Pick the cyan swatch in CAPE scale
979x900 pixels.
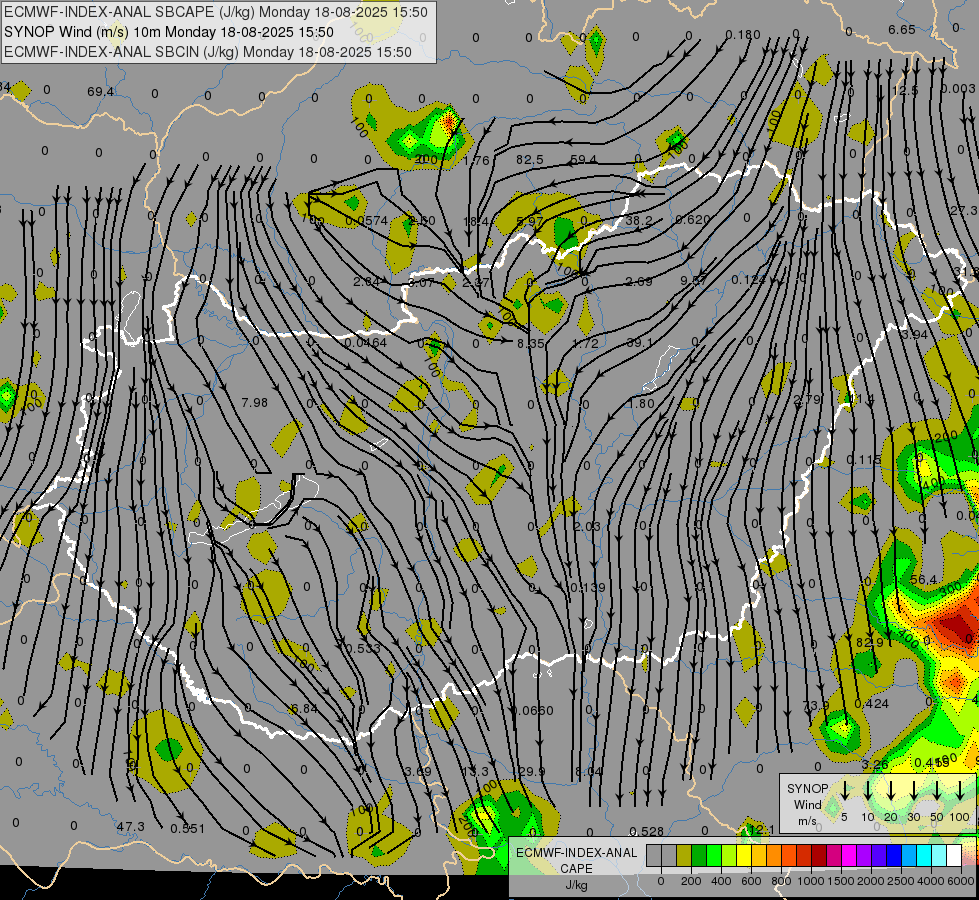point(923,855)
